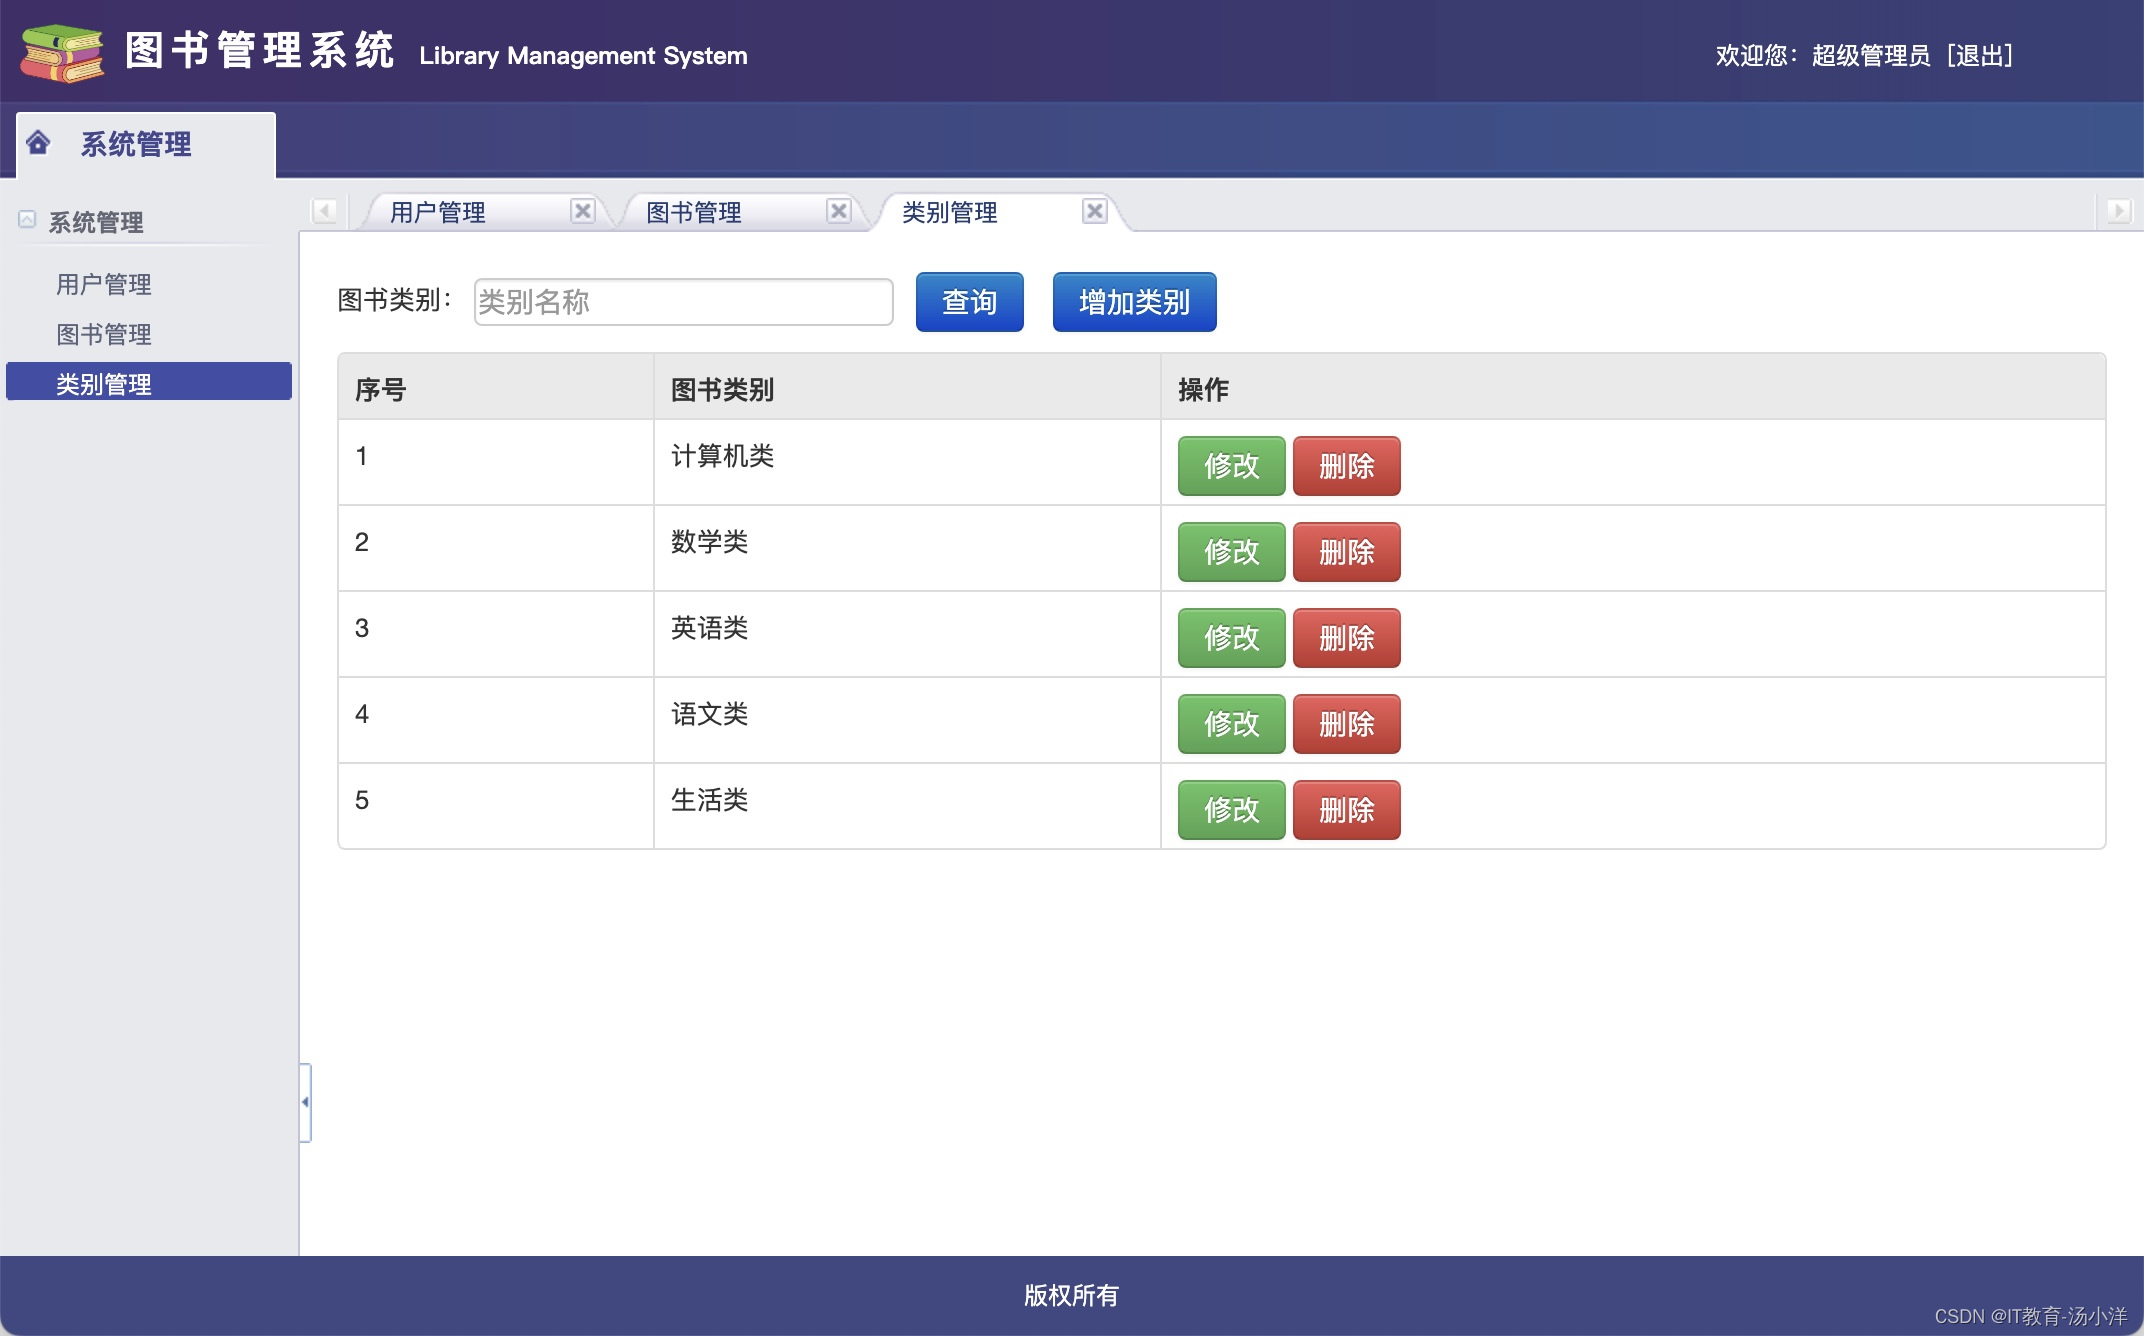Click 修改 for 语文类

1232,724
